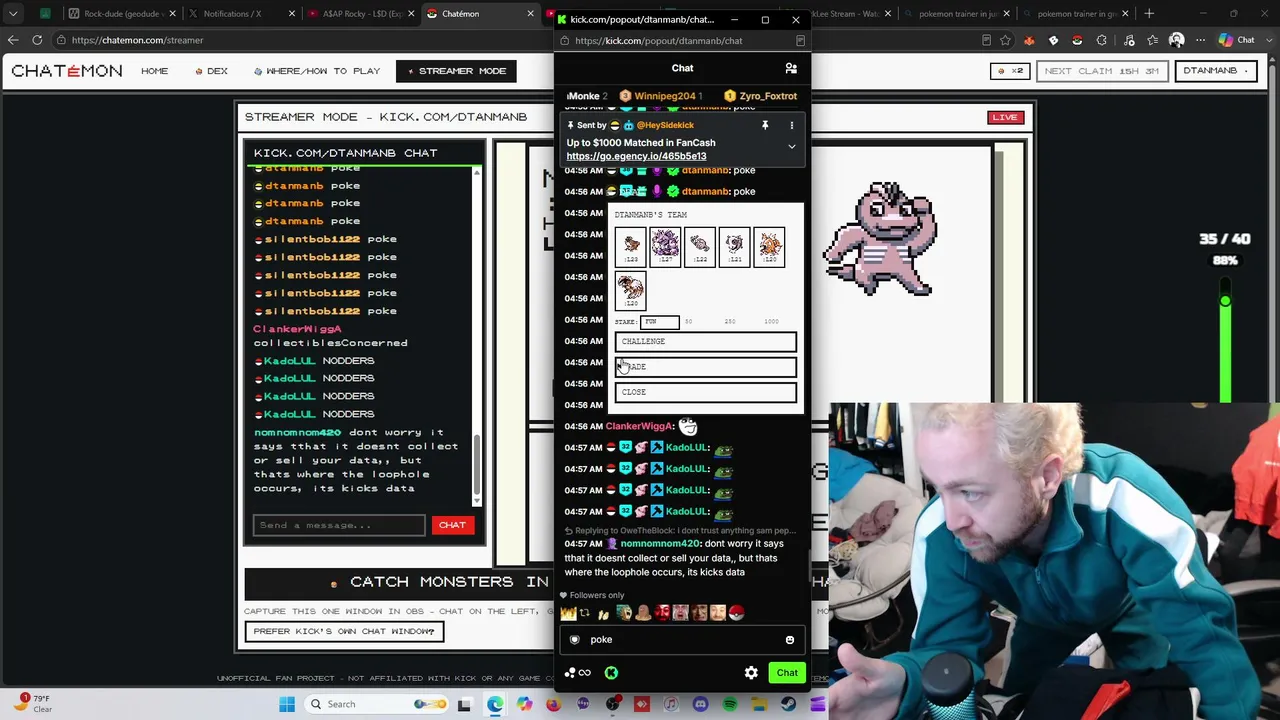Switch to the Rock-dude (geodude) tab
This screenshot has height=720, width=1280.
[121, 14]
